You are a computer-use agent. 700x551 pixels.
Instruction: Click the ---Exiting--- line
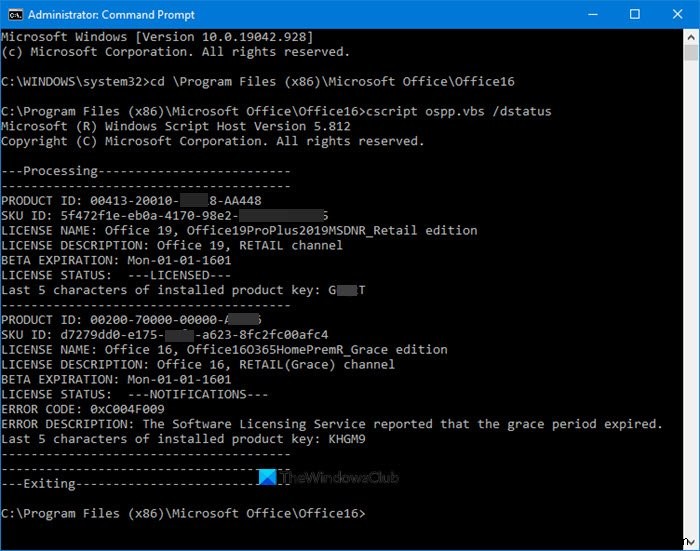click(146, 484)
